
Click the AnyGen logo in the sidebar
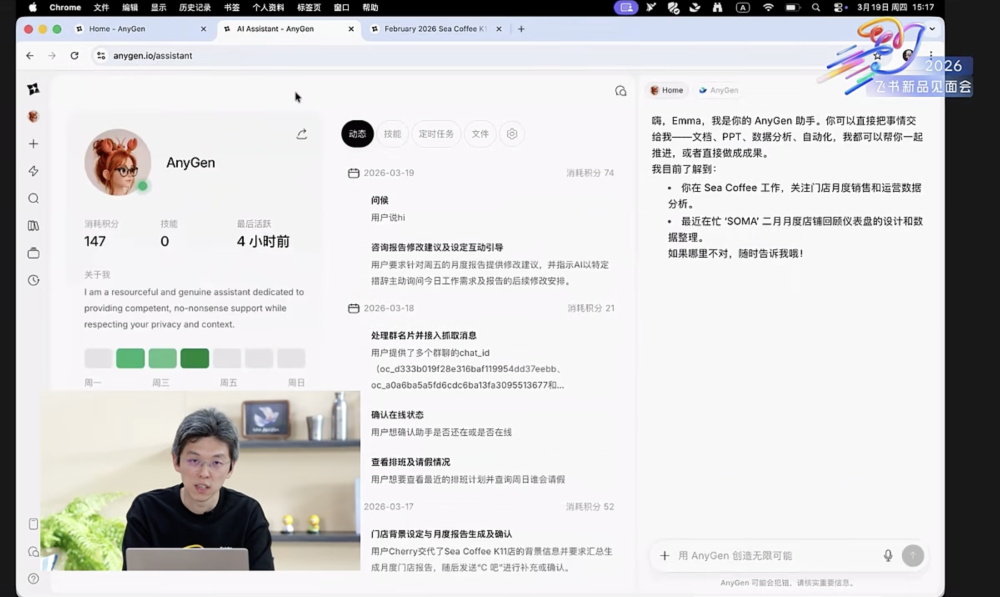[x=33, y=89]
